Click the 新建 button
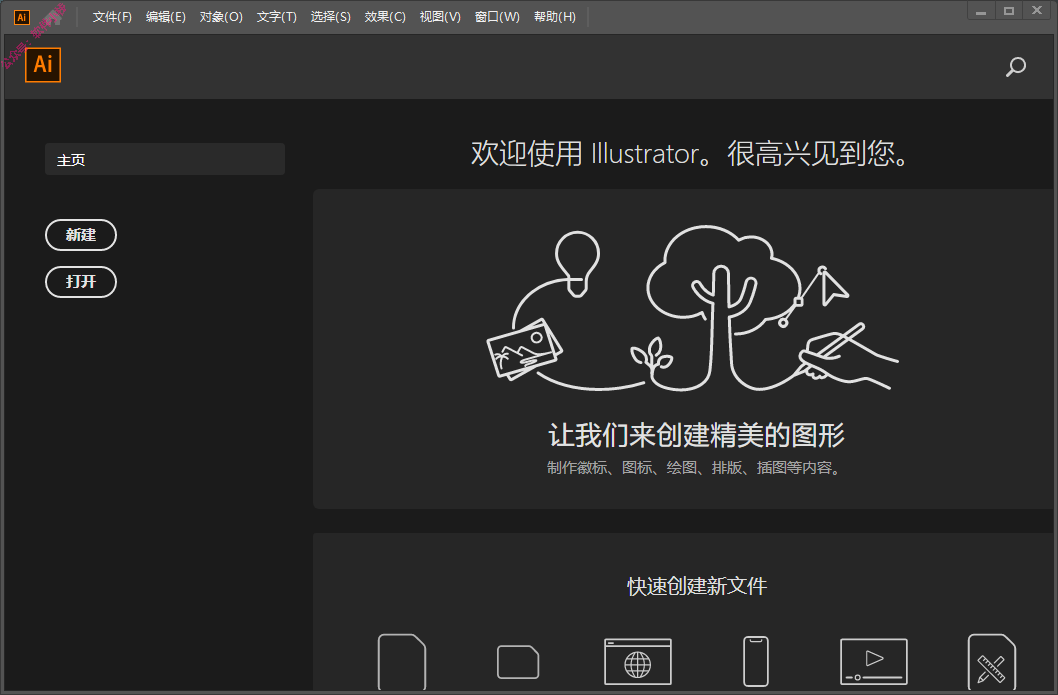Image resolution: width=1058 pixels, height=695 pixels. coord(81,235)
